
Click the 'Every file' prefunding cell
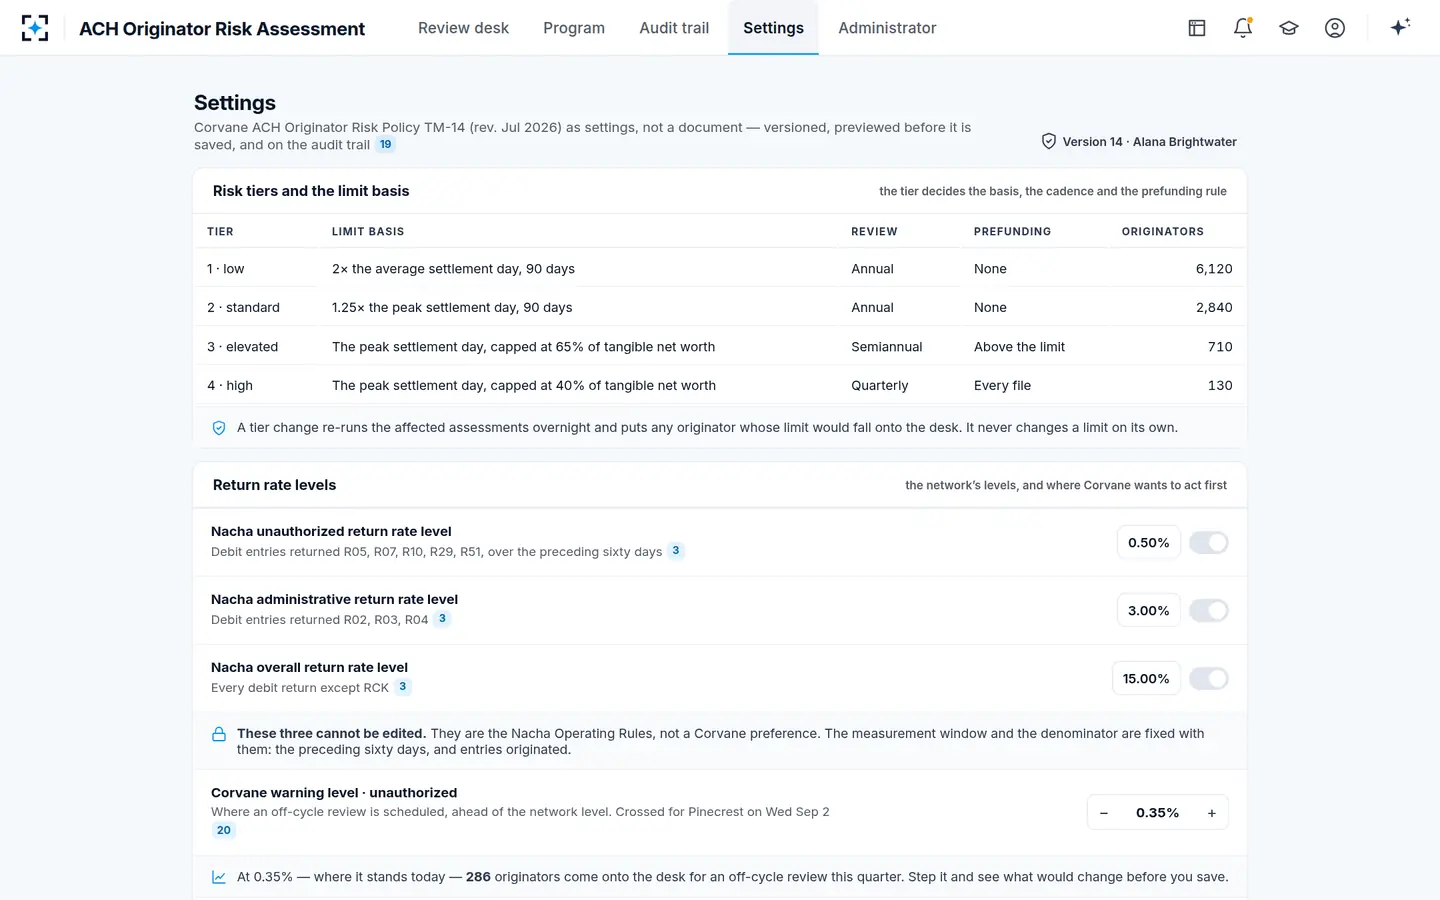[x=1002, y=386]
